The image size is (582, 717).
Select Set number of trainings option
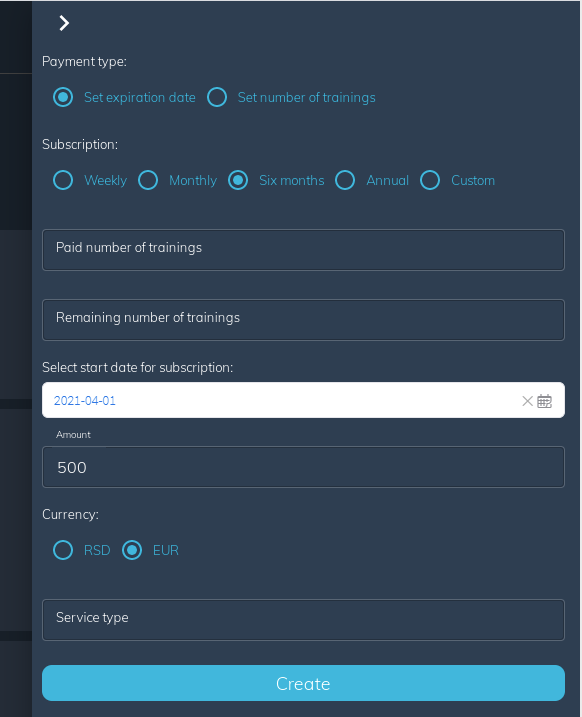tap(217, 97)
